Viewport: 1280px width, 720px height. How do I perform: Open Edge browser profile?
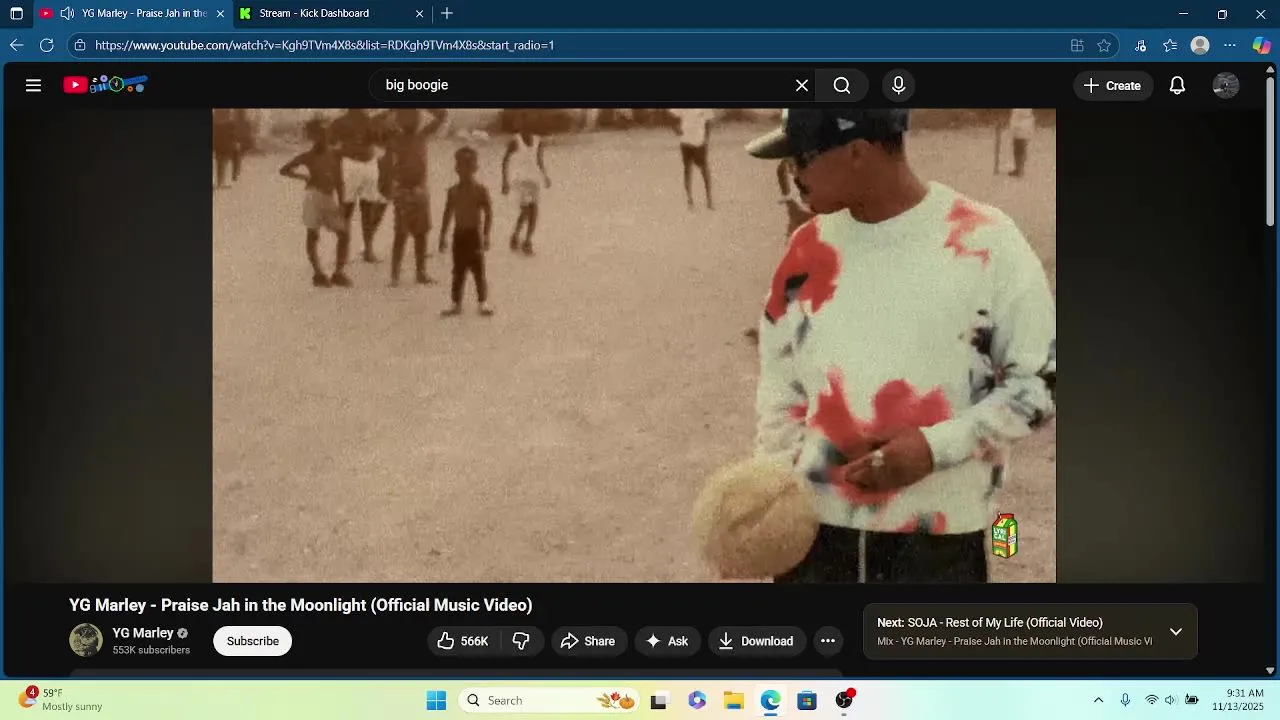pyautogui.click(x=1200, y=45)
